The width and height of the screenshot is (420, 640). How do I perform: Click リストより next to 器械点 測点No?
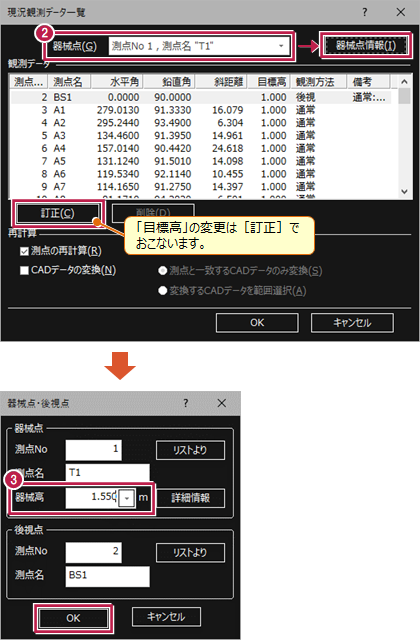(190, 450)
